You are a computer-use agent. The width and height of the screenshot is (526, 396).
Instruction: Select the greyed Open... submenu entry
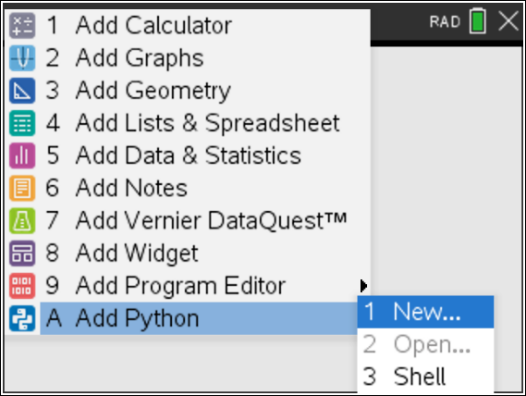426,345
